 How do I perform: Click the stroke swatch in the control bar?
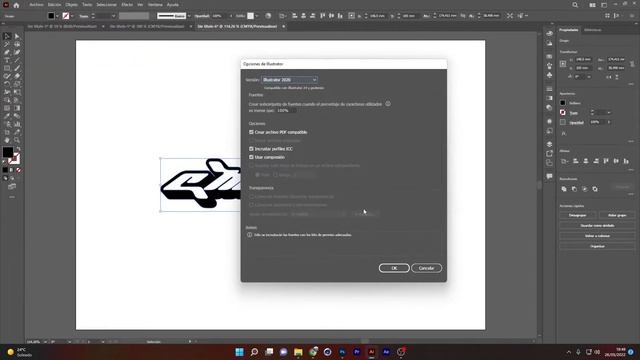point(66,16)
